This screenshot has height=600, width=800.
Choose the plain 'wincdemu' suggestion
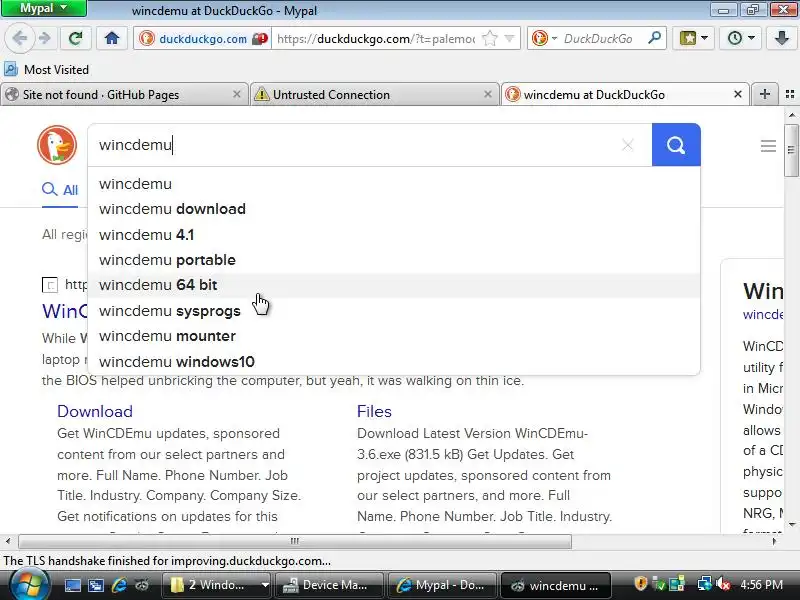[x=394, y=184]
